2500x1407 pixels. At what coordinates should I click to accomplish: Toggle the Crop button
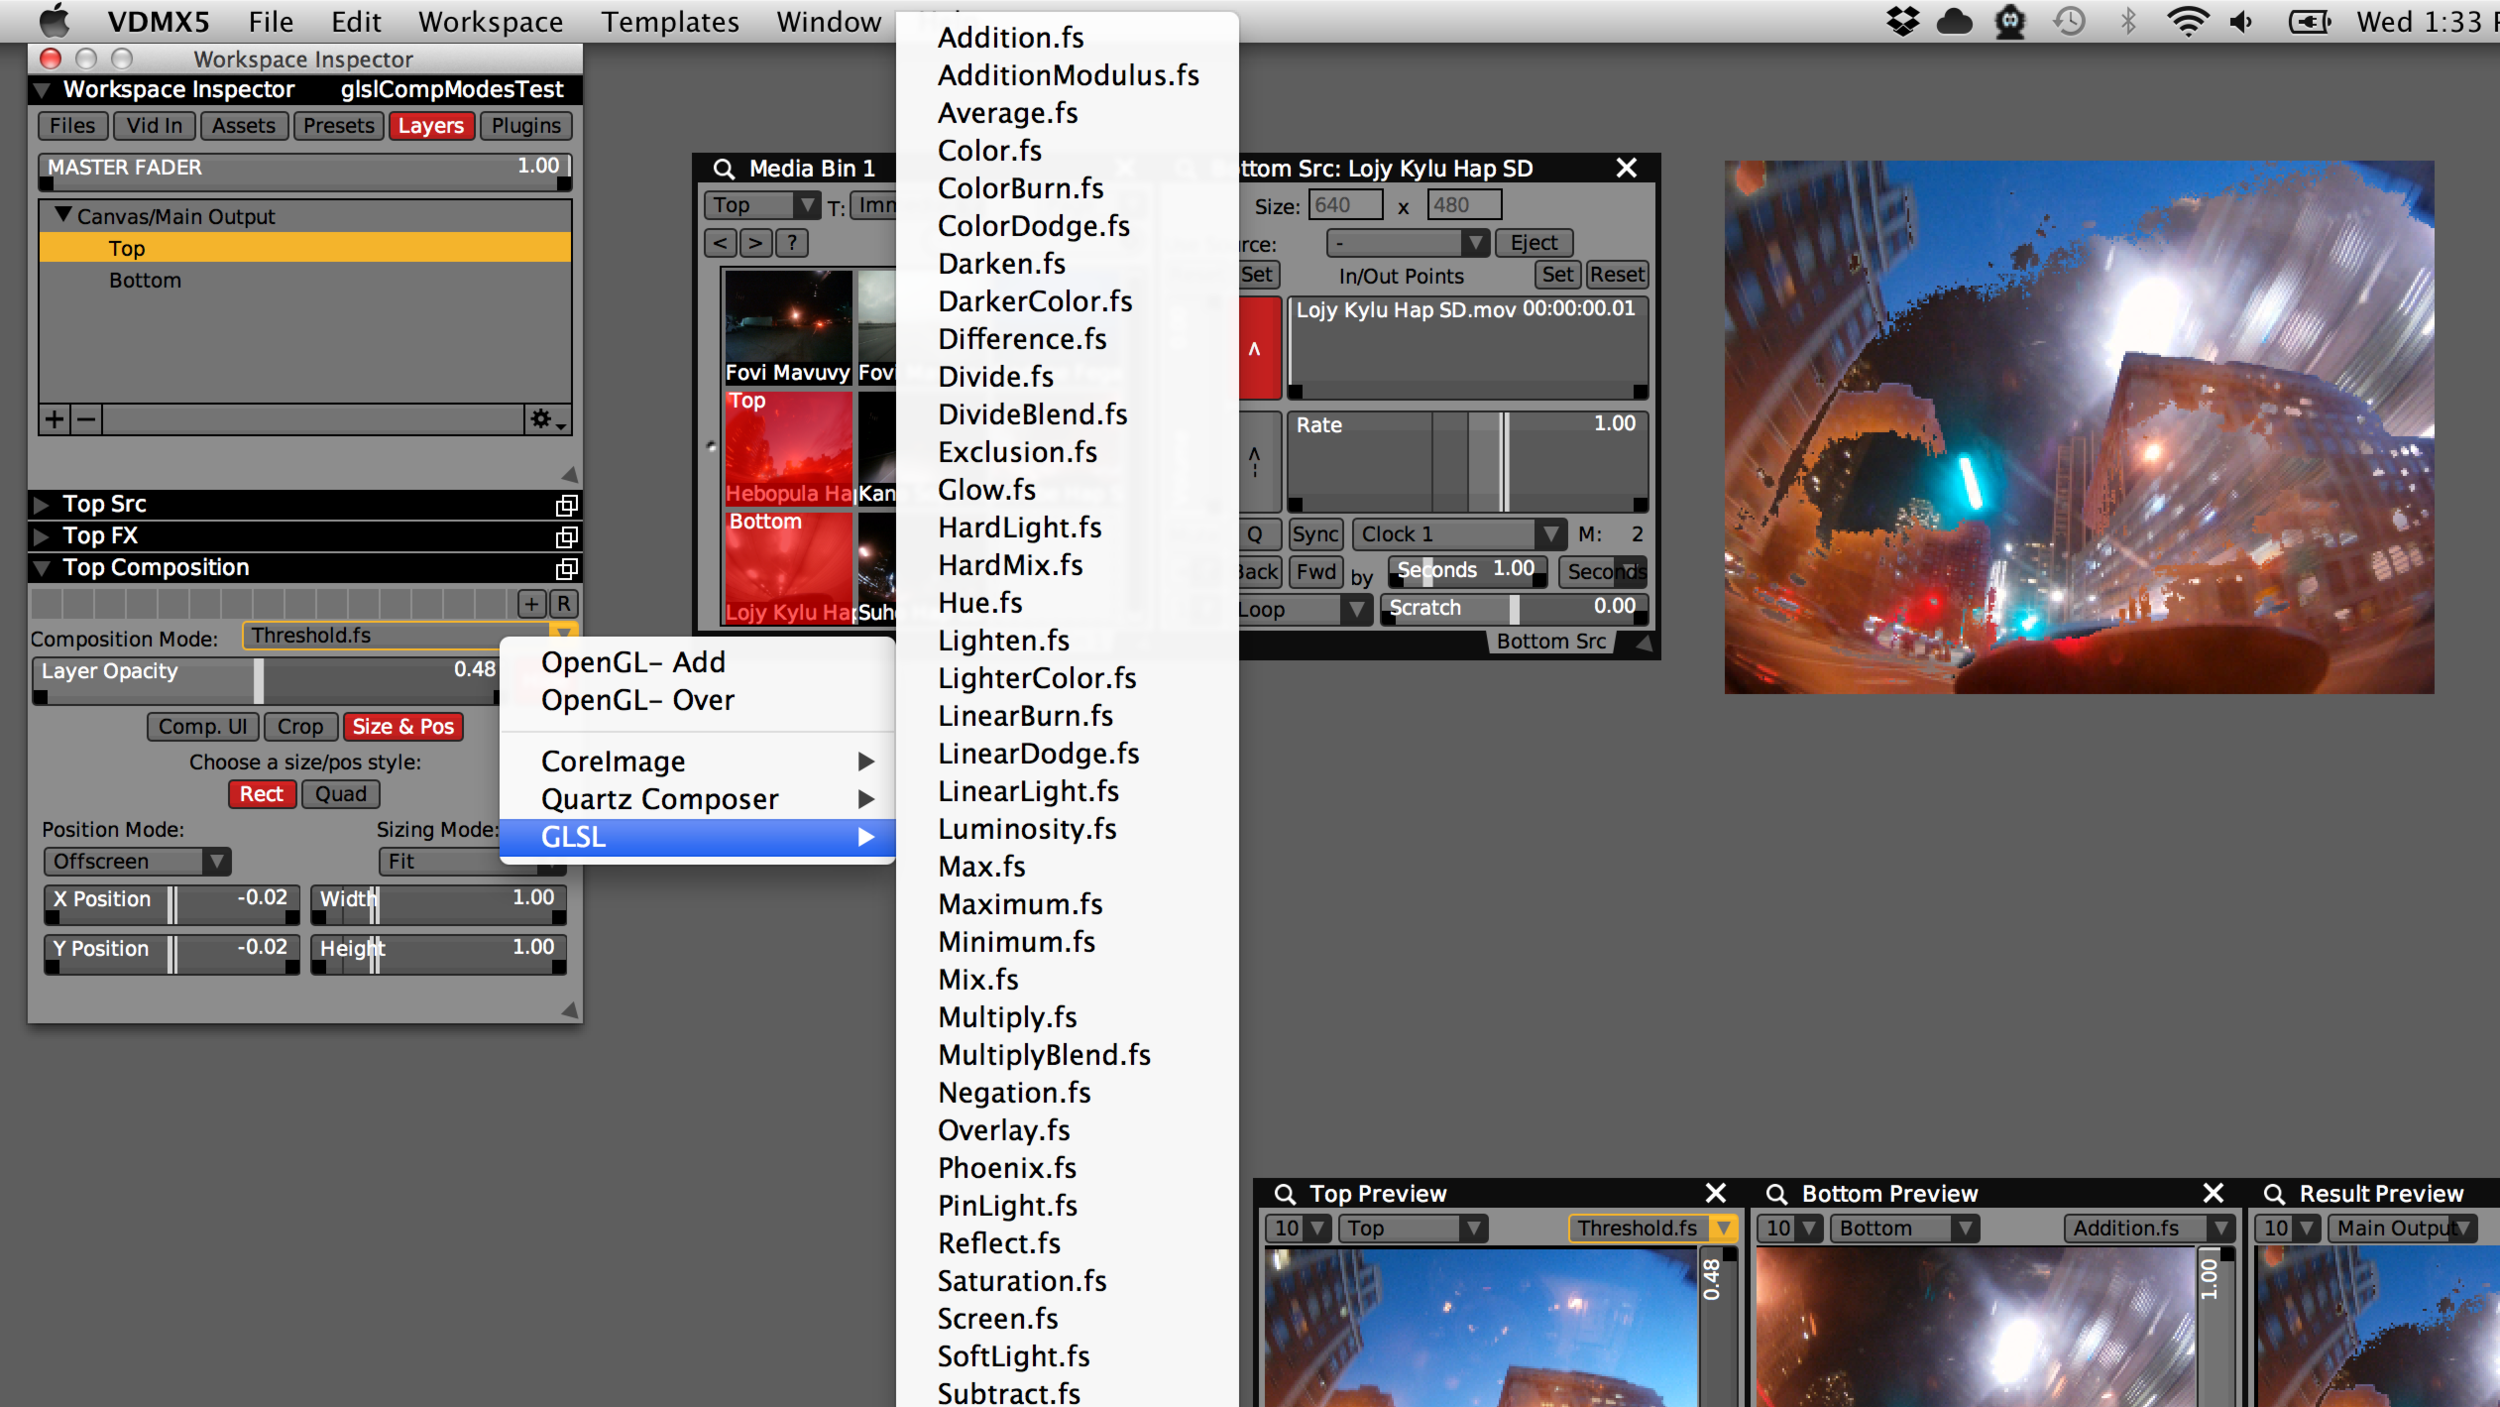click(300, 727)
